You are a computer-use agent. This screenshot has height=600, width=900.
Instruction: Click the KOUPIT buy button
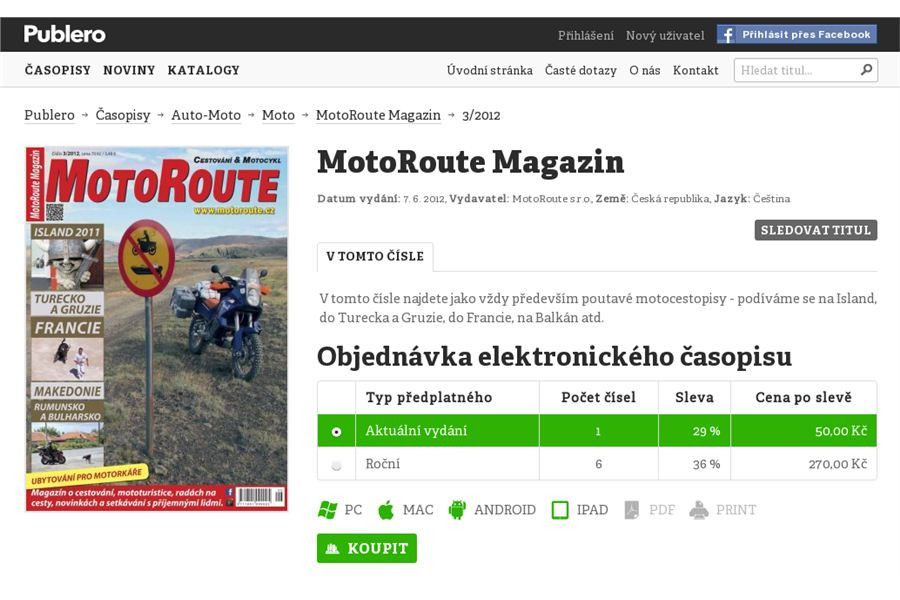click(367, 548)
